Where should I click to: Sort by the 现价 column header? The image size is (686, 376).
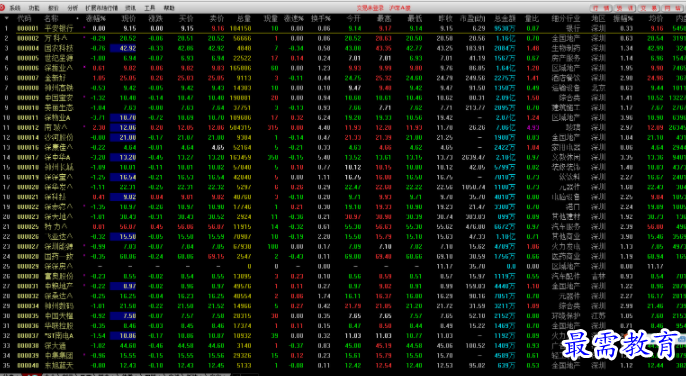(x=129, y=18)
